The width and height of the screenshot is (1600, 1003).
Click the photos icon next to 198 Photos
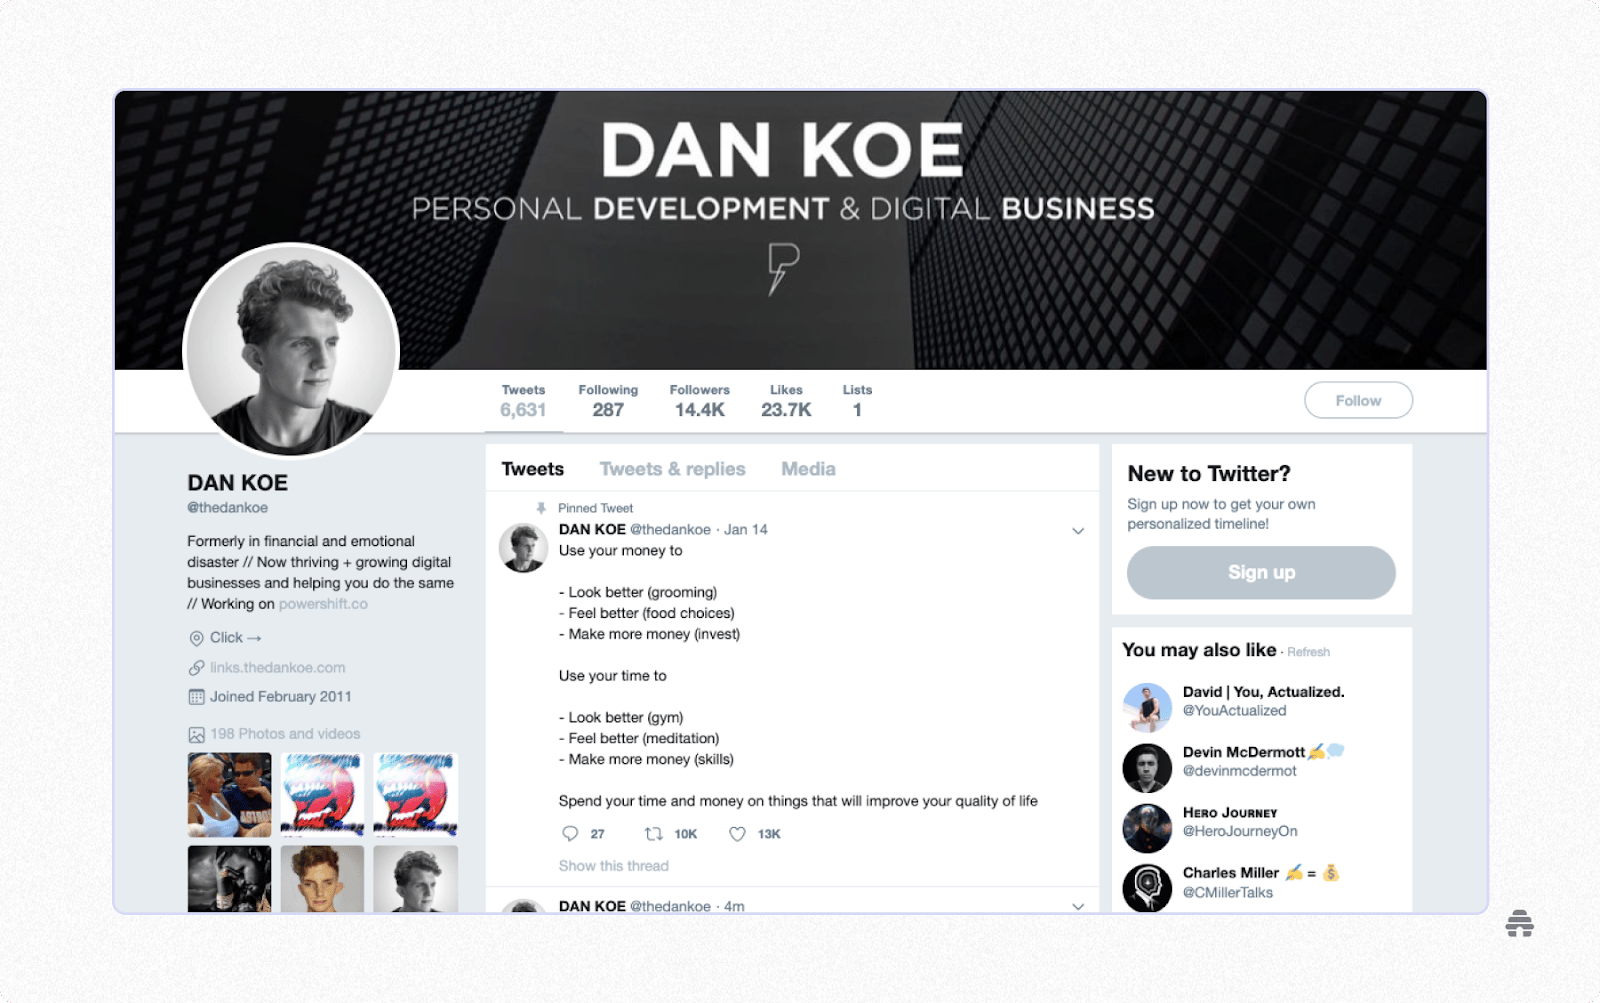click(196, 734)
